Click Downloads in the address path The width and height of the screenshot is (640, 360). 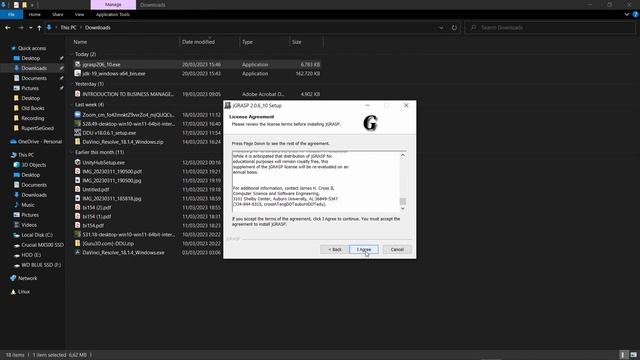98,28
